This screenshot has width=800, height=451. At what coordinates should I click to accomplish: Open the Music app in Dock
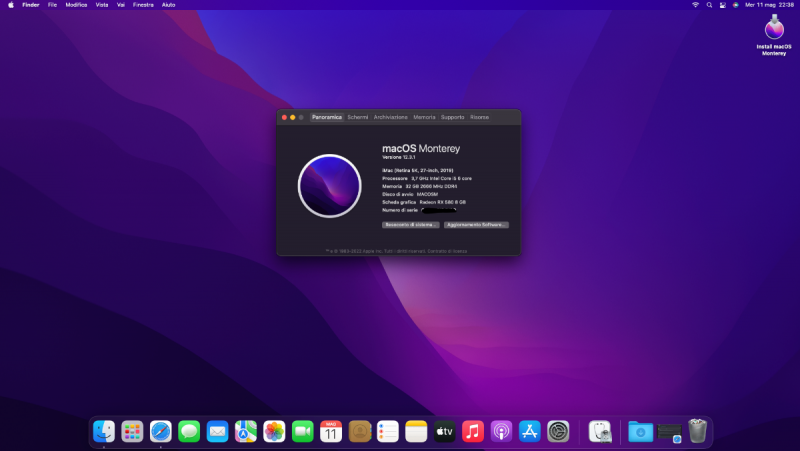click(473, 431)
